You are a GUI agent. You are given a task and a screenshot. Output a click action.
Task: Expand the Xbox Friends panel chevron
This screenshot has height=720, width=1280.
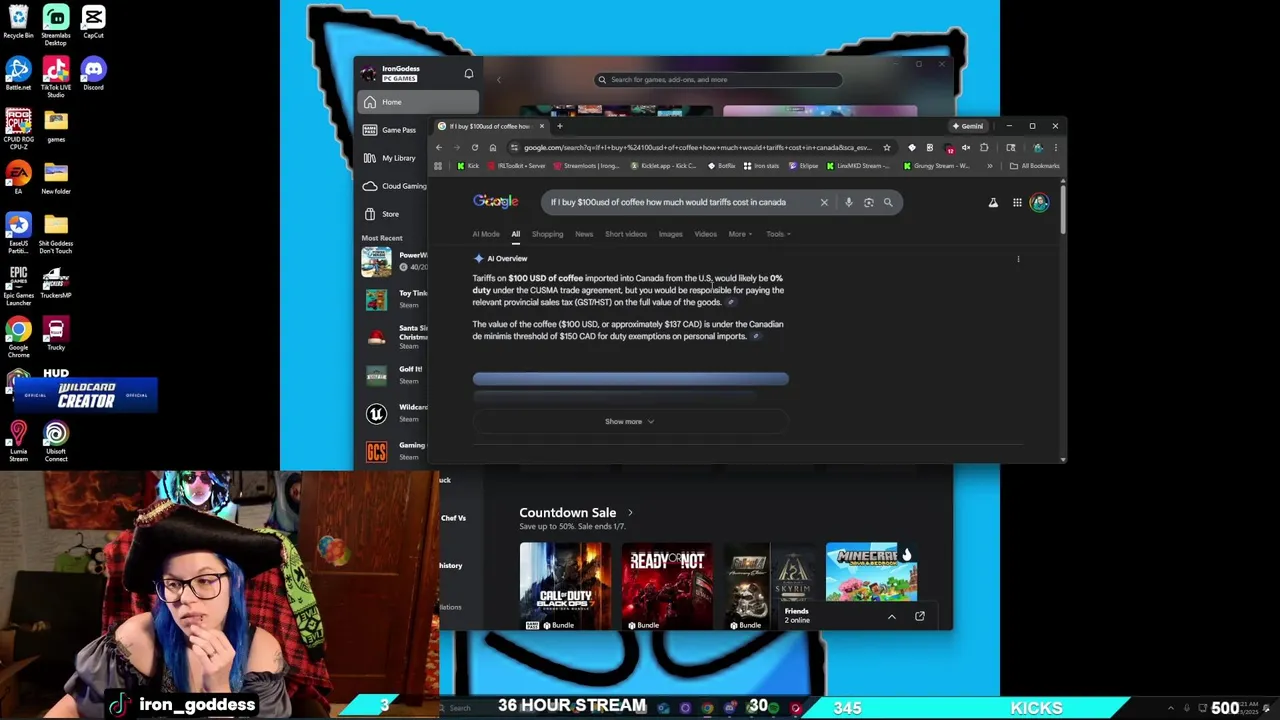point(891,616)
